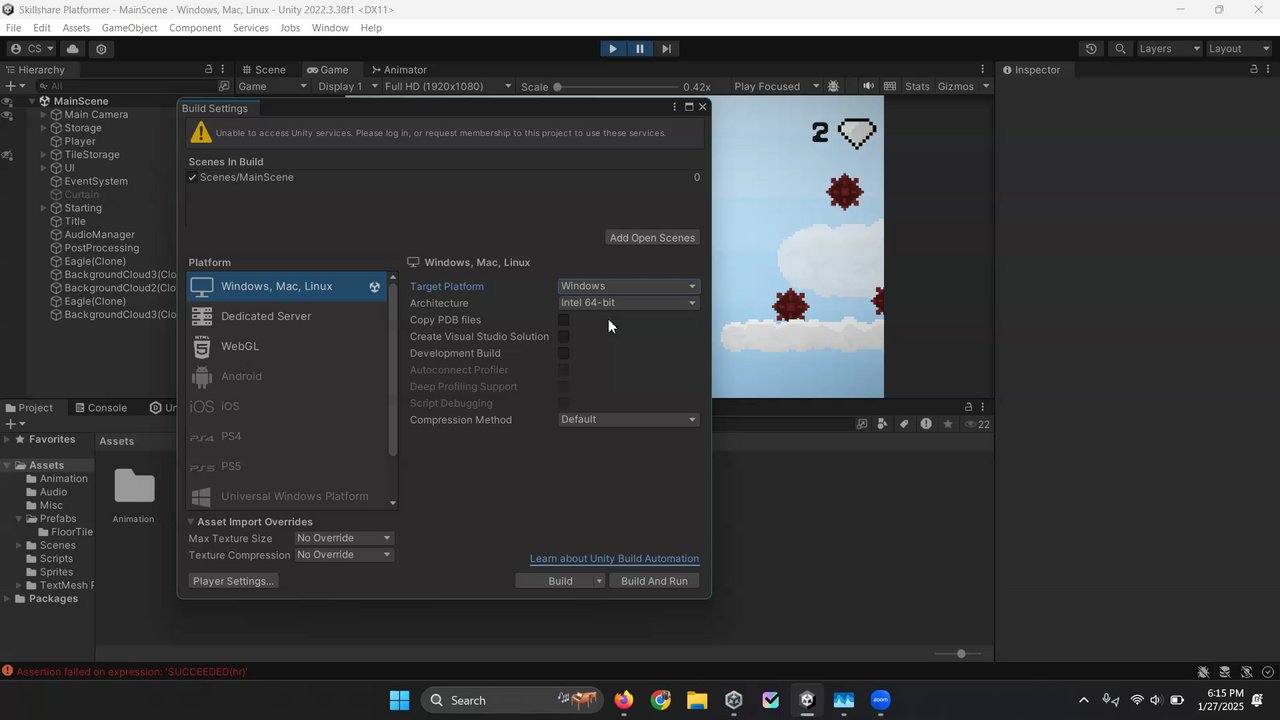Viewport: 1280px width, 720px height.
Task: Open the Play Focused dropdown
Action: click(776, 86)
